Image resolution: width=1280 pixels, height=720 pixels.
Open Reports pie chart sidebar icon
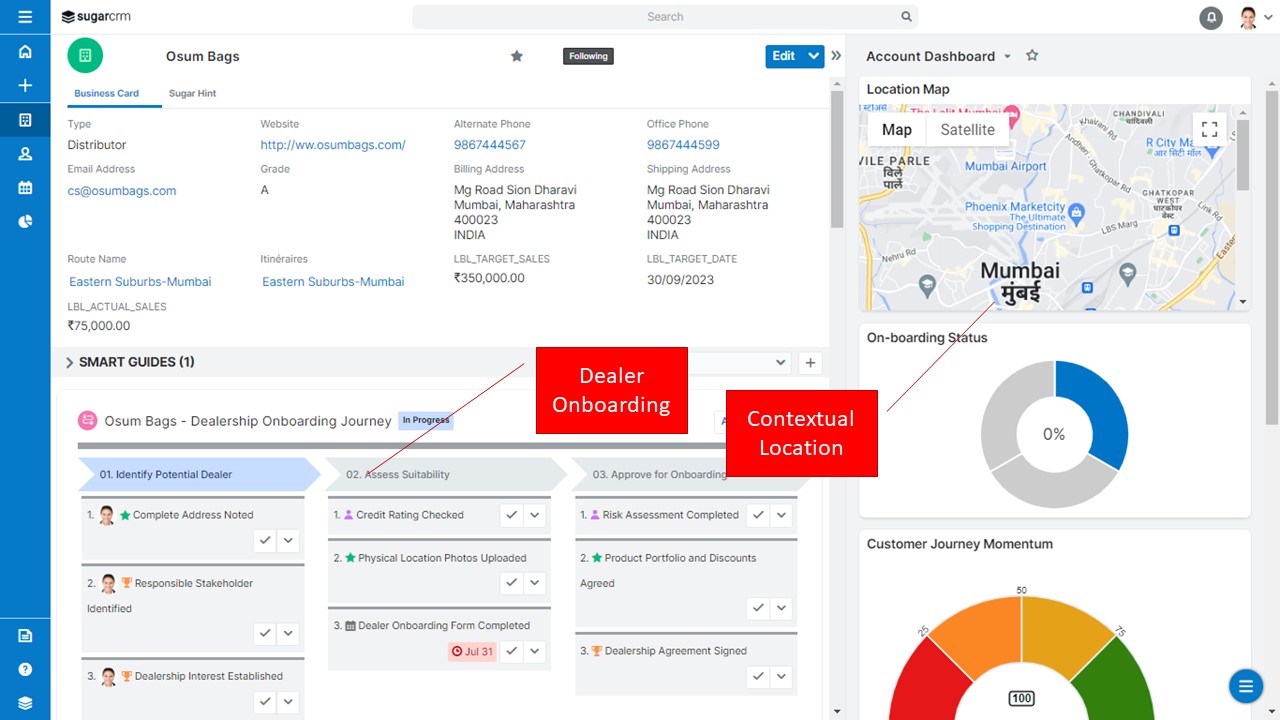(25, 222)
